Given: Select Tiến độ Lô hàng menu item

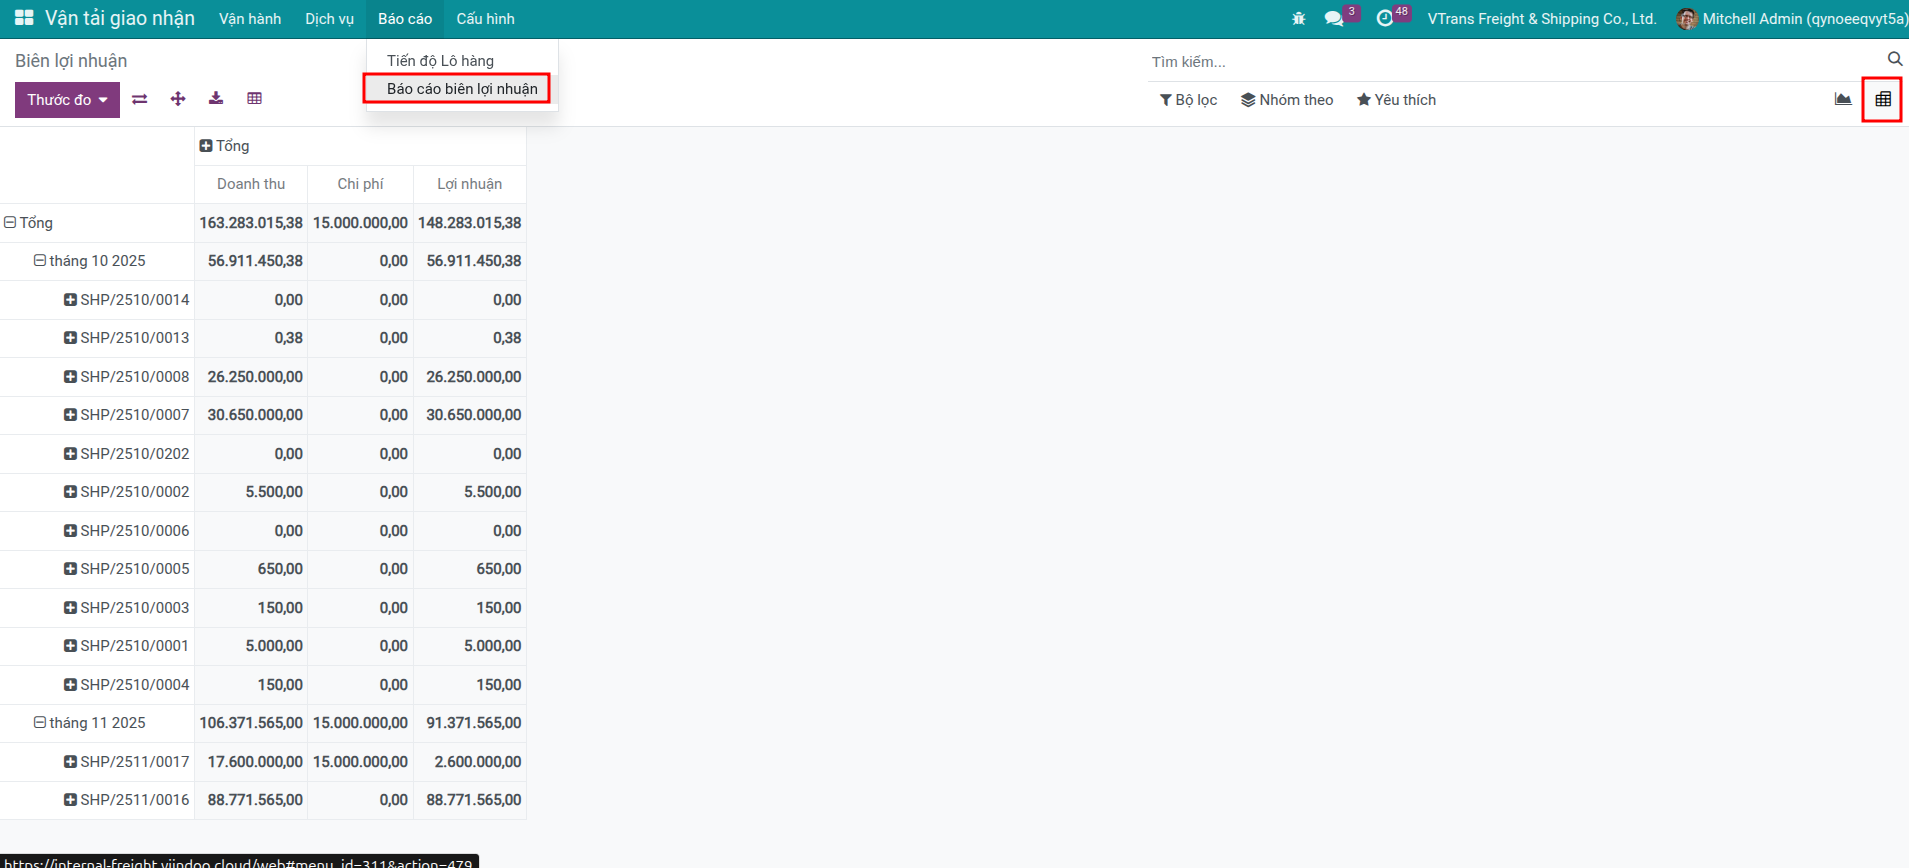Looking at the screenshot, I should 440,61.
